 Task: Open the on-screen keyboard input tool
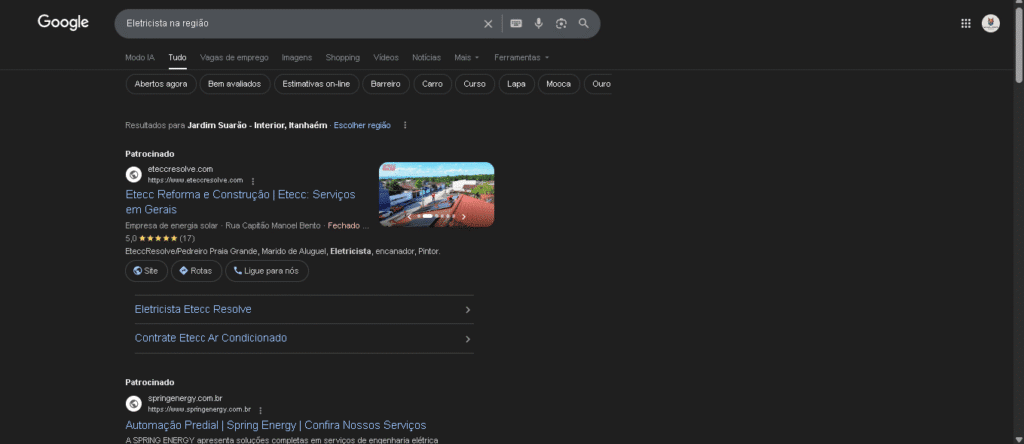(516, 23)
